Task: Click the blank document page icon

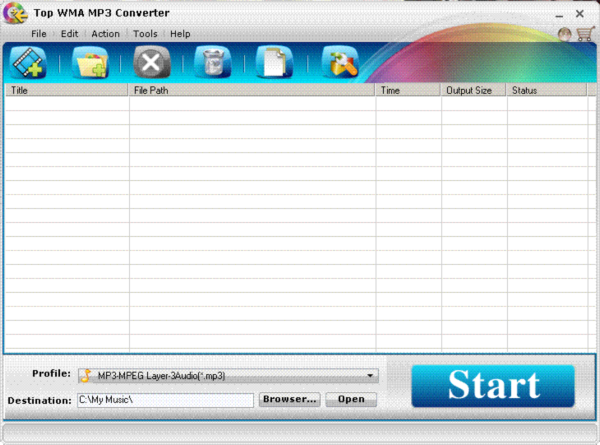Action: pyautogui.click(x=274, y=62)
